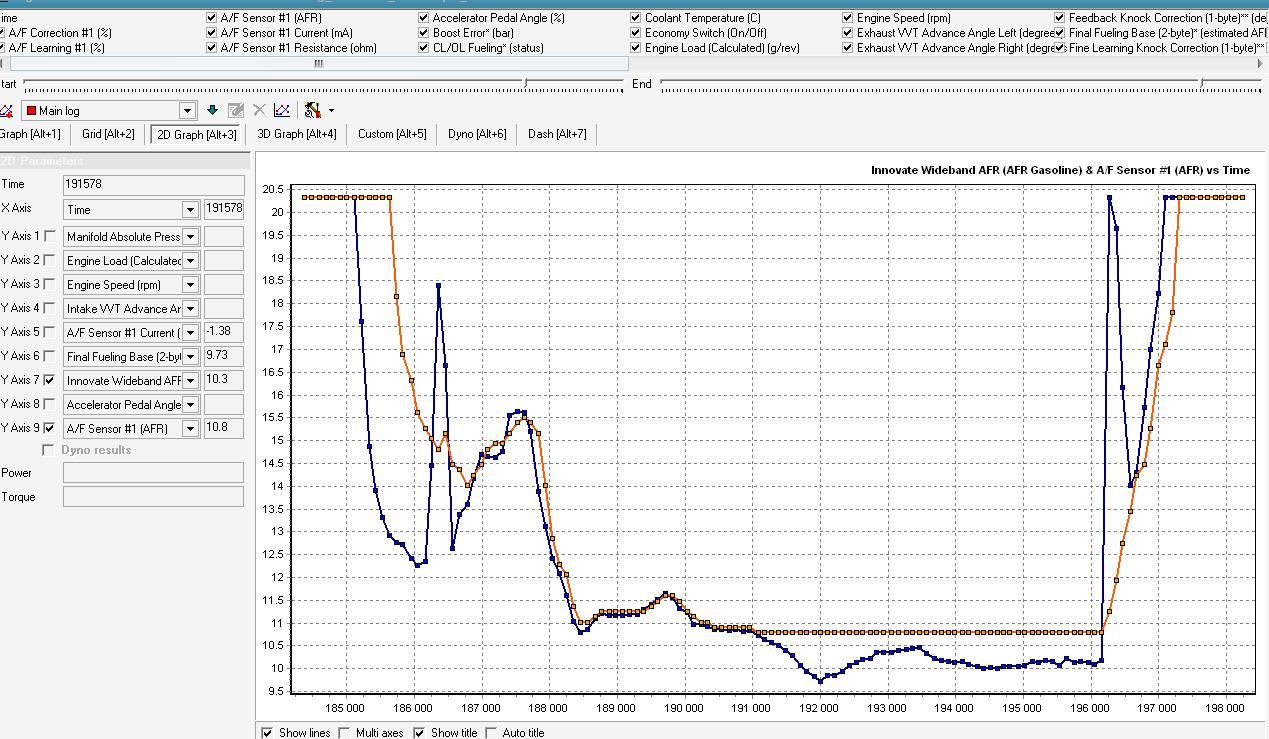Toggle Exhaust VVT Advance Angle Left checkbox

848,33
